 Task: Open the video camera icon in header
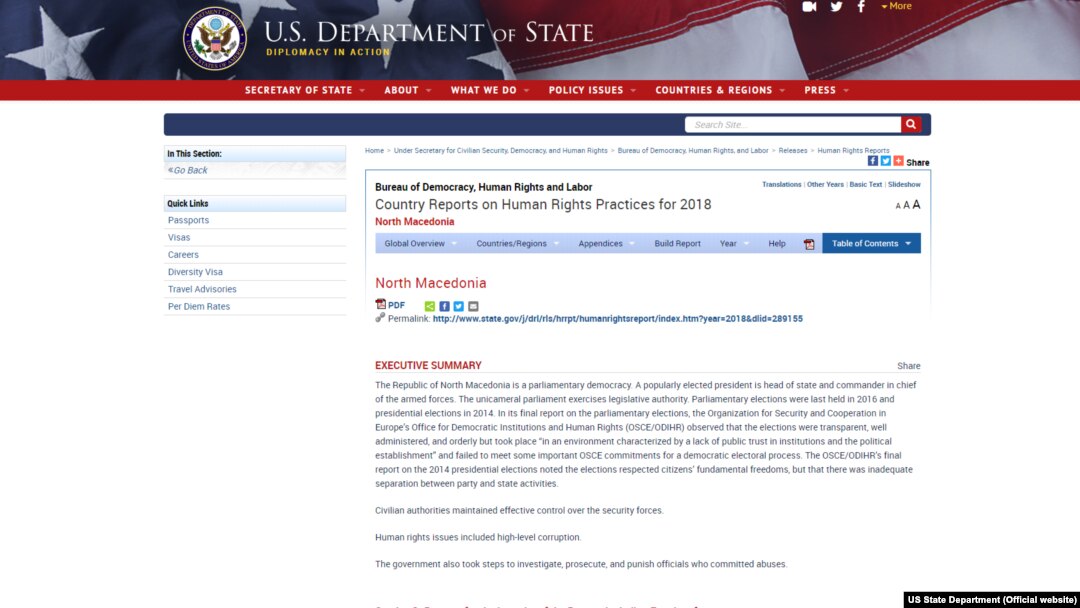click(809, 6)
